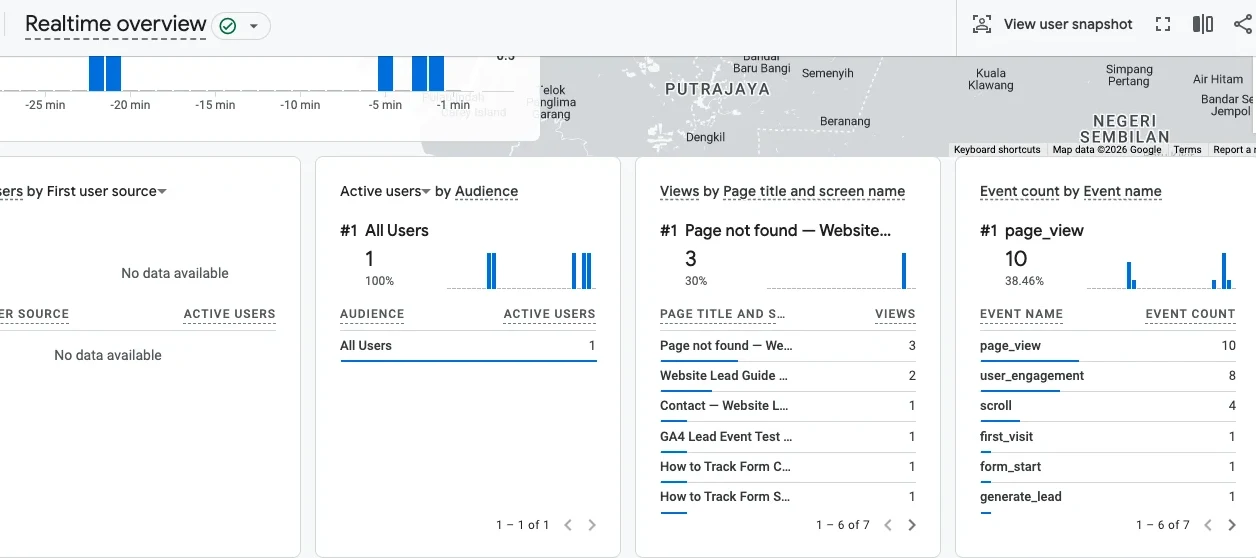Image resolution: width=1256 pixels, height=558 pixels.
Task: Select the generate_lead event row
Action: tap(1108, 497)
